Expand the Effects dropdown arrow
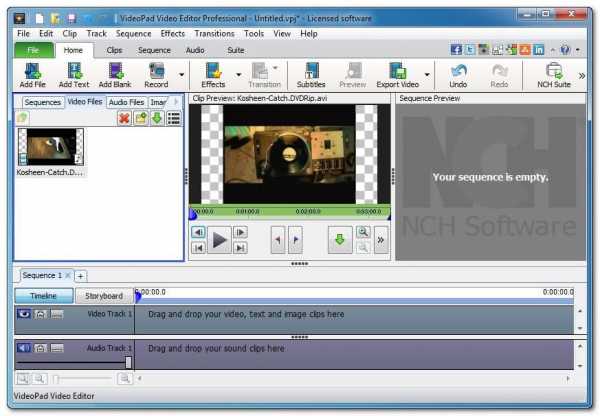 [239, 75]
